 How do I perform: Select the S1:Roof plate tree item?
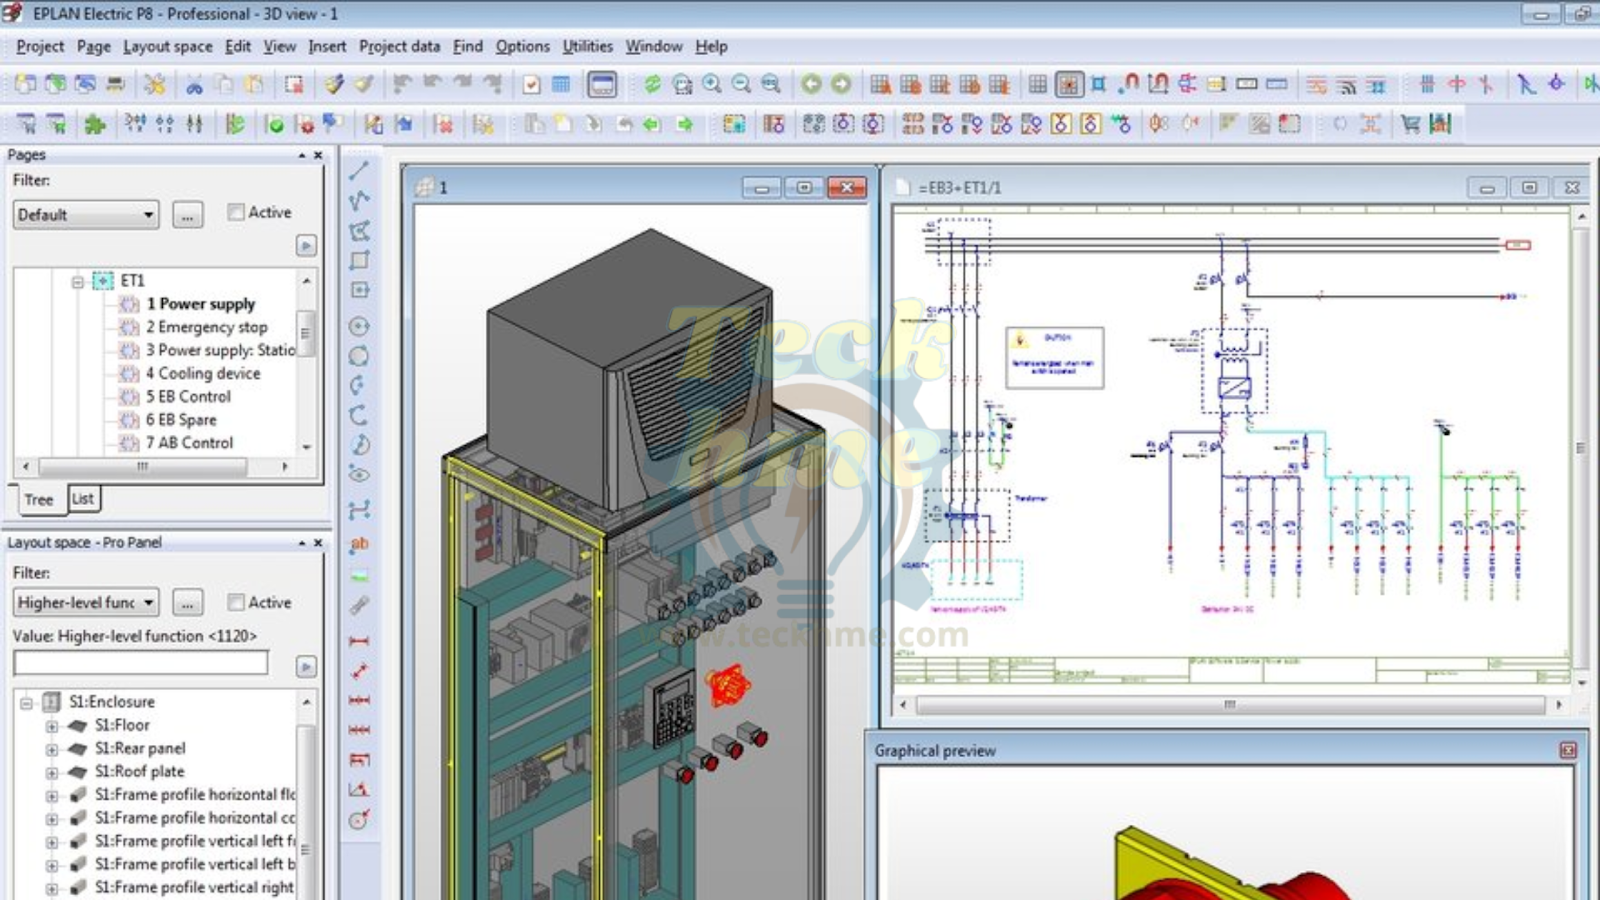point(140,772)
